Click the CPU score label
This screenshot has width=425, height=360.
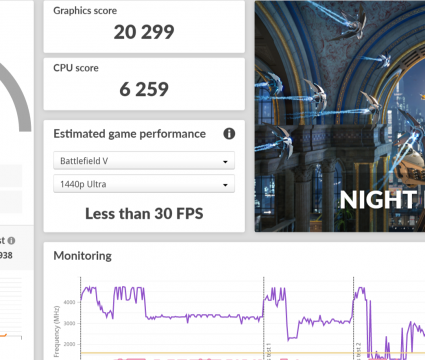pos(76,68)
